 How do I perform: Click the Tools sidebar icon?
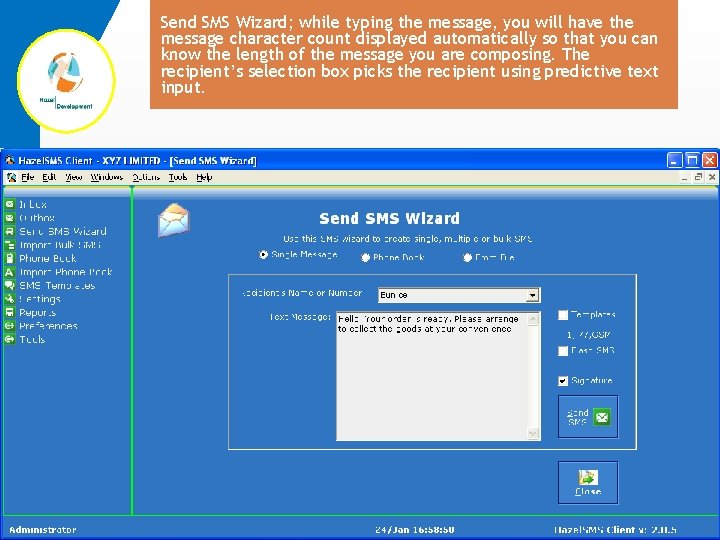(9, 339)
